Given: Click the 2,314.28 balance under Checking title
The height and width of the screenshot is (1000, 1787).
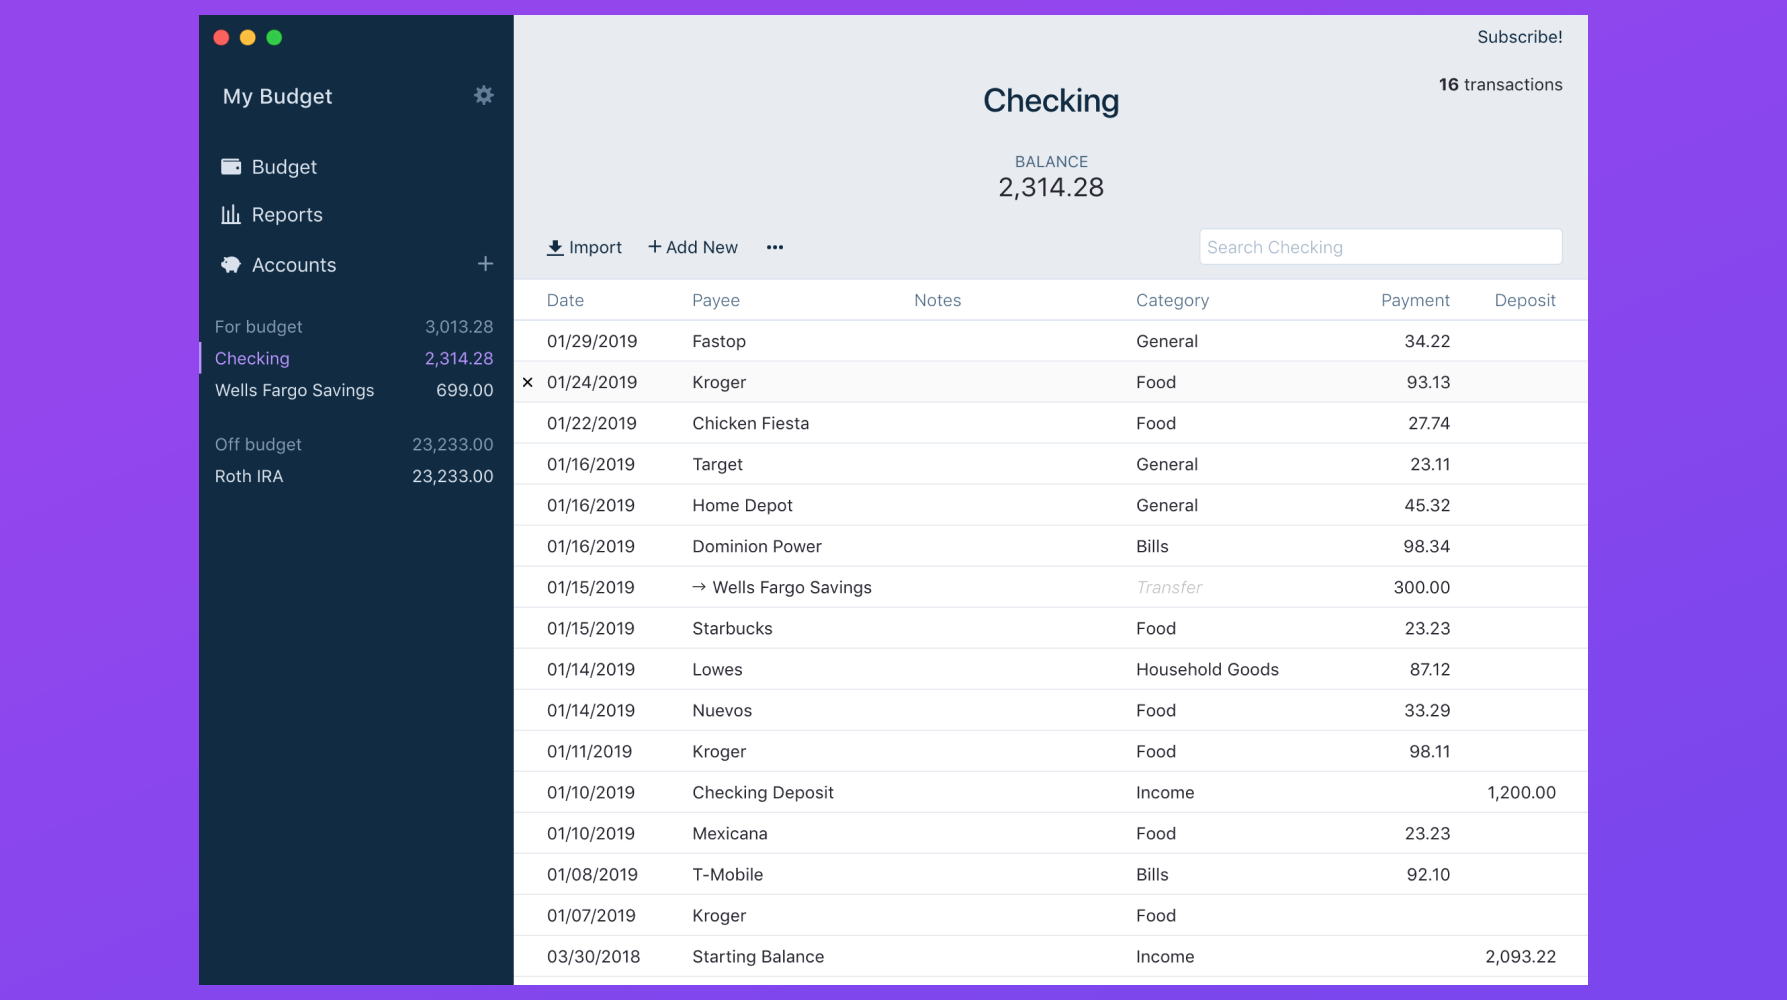Looking at the screenshot, I should (x=1051, y=187).
